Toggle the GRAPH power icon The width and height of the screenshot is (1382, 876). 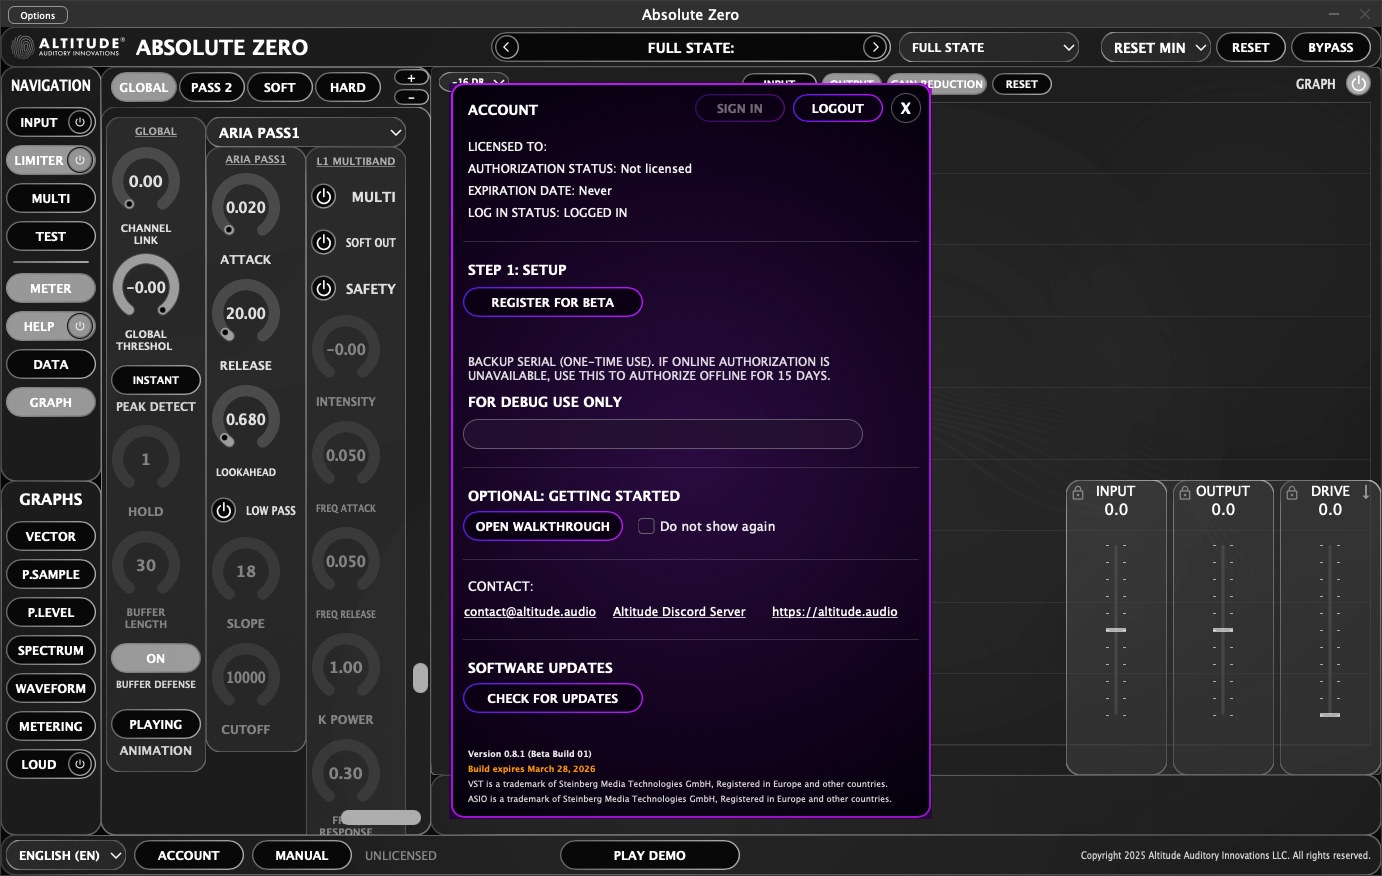coord(1359,84)
